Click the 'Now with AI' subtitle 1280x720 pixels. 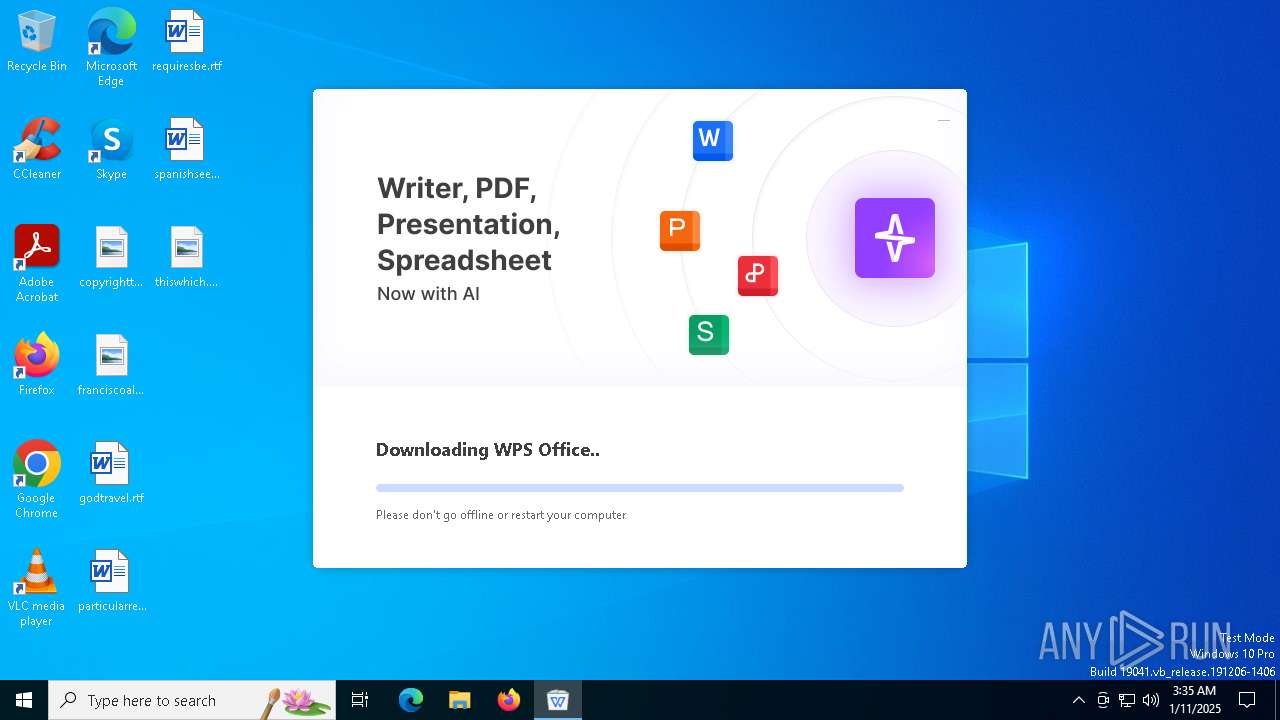point(428,294)
